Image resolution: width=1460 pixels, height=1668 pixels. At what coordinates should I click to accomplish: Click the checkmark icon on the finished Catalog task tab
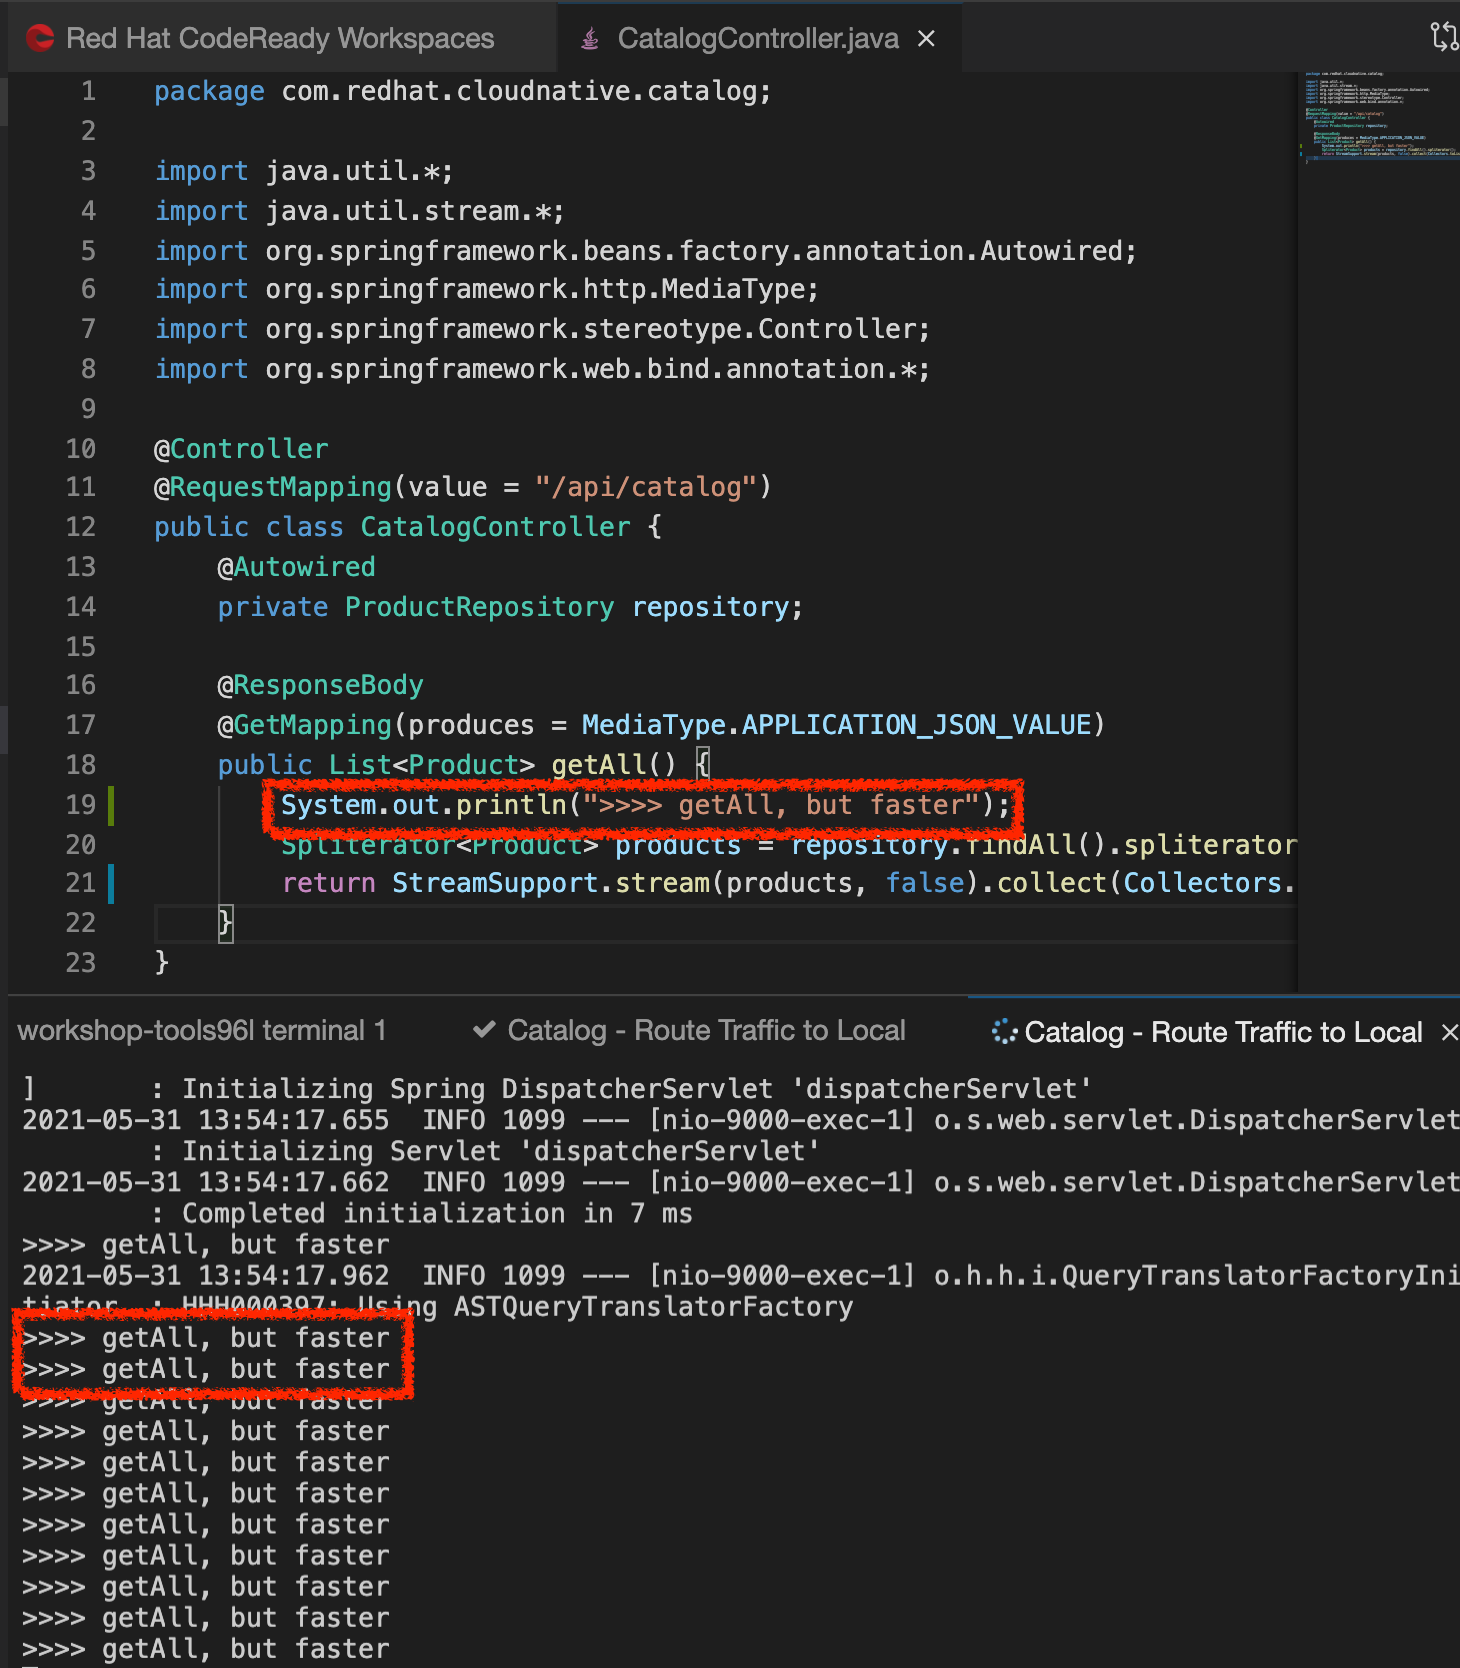click(x=484, y=1029)
